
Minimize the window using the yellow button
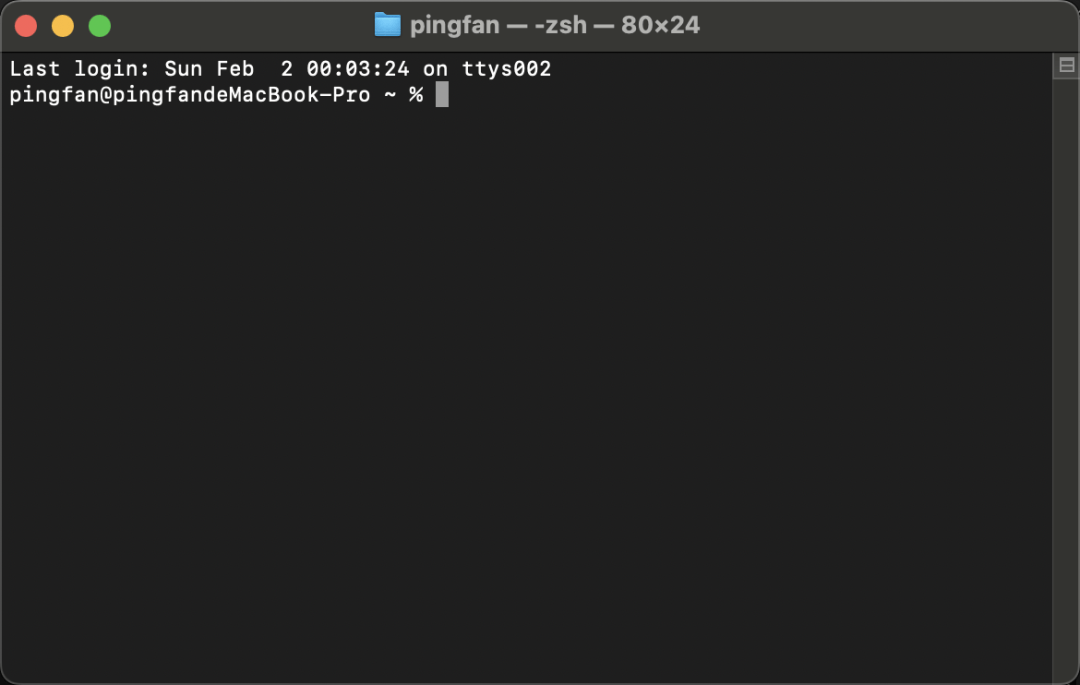click(63, 26)
